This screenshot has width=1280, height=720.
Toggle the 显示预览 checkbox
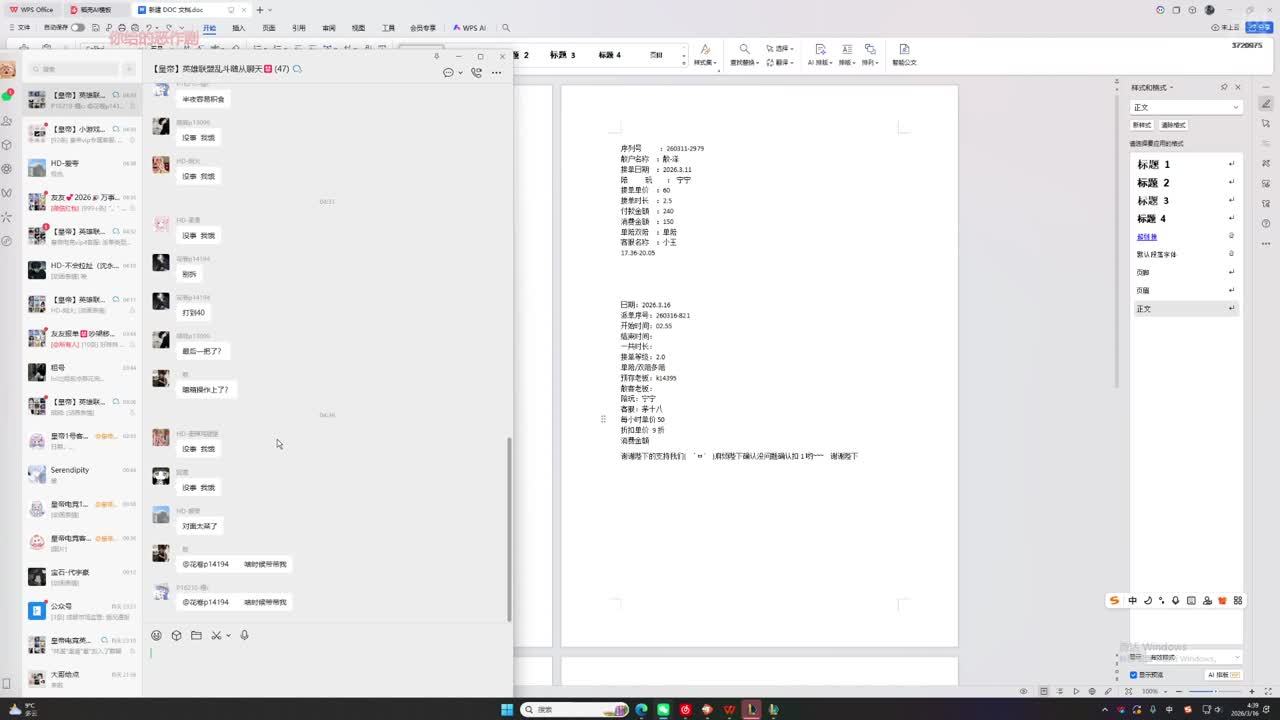(x=1133, y=675)
